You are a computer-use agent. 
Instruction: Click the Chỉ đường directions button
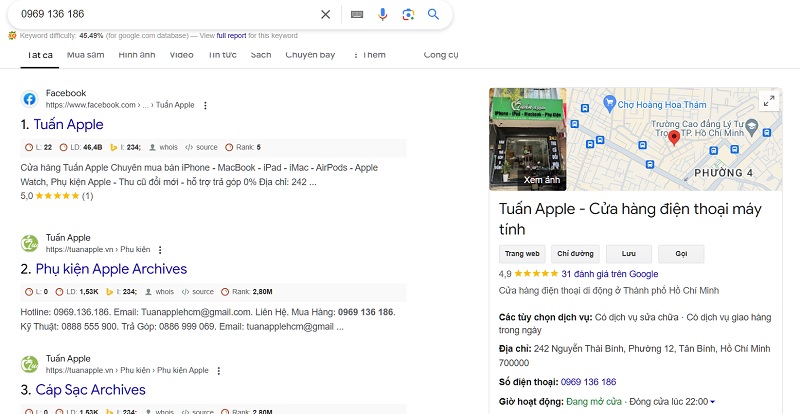[x=575, y=254]
